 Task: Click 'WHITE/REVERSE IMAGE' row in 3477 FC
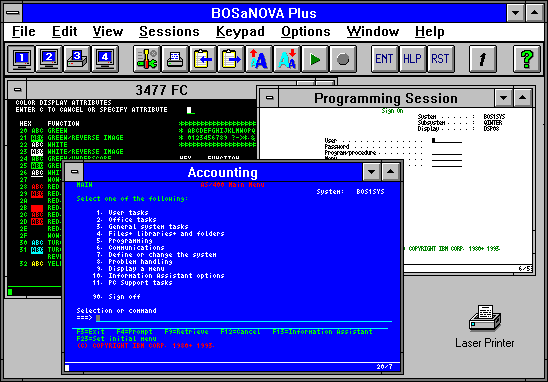85,152
